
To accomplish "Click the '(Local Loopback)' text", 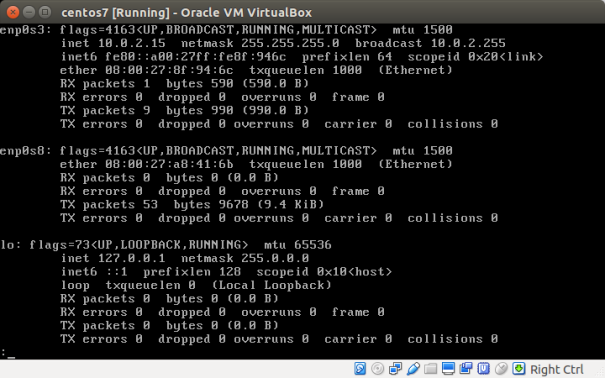I will point(272,285).
